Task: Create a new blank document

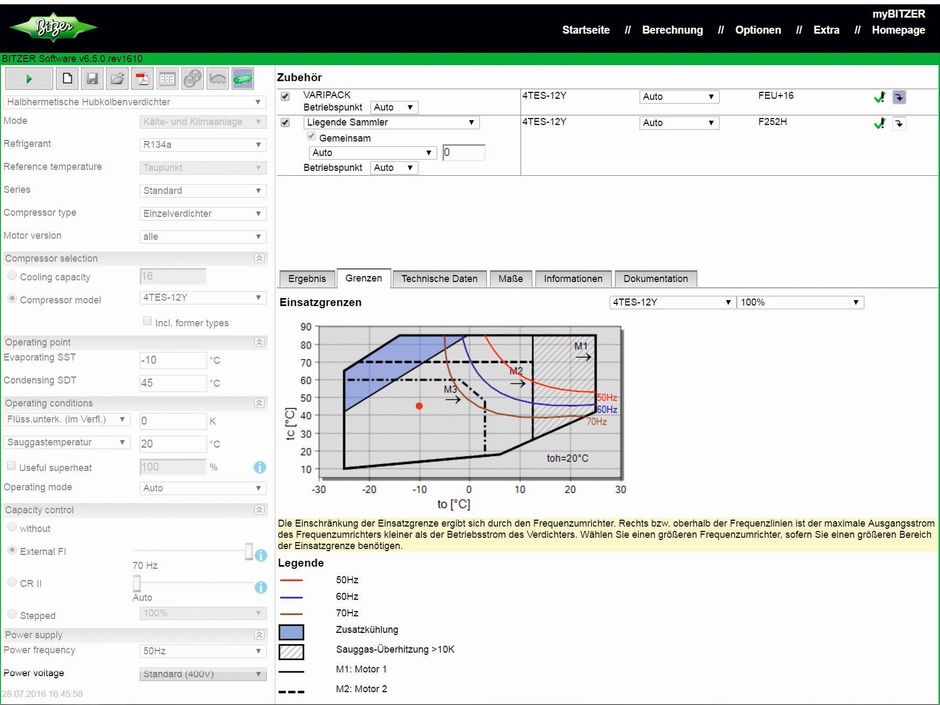Action: (68, 78)
